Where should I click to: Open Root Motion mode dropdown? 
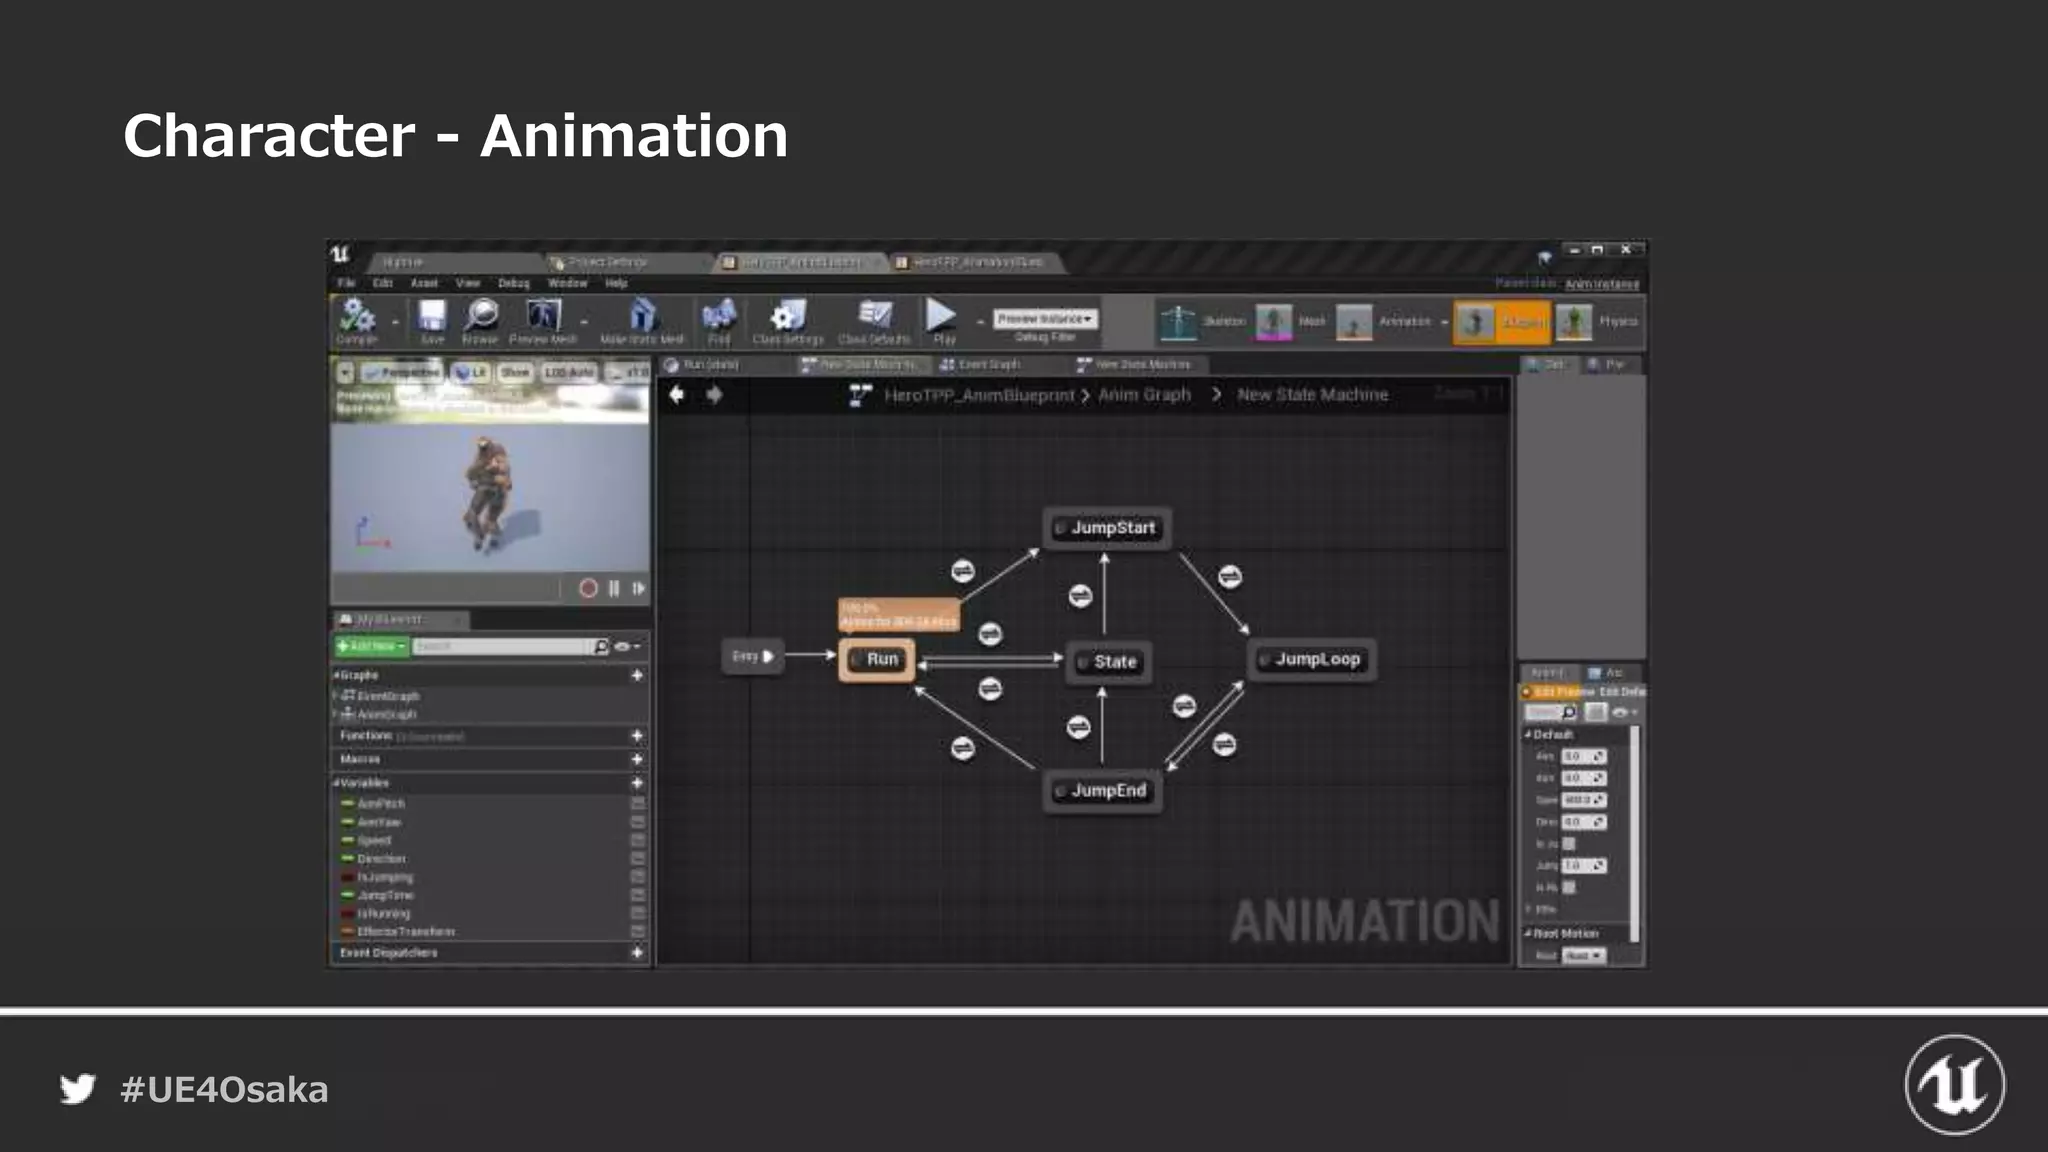[1583, 956]
